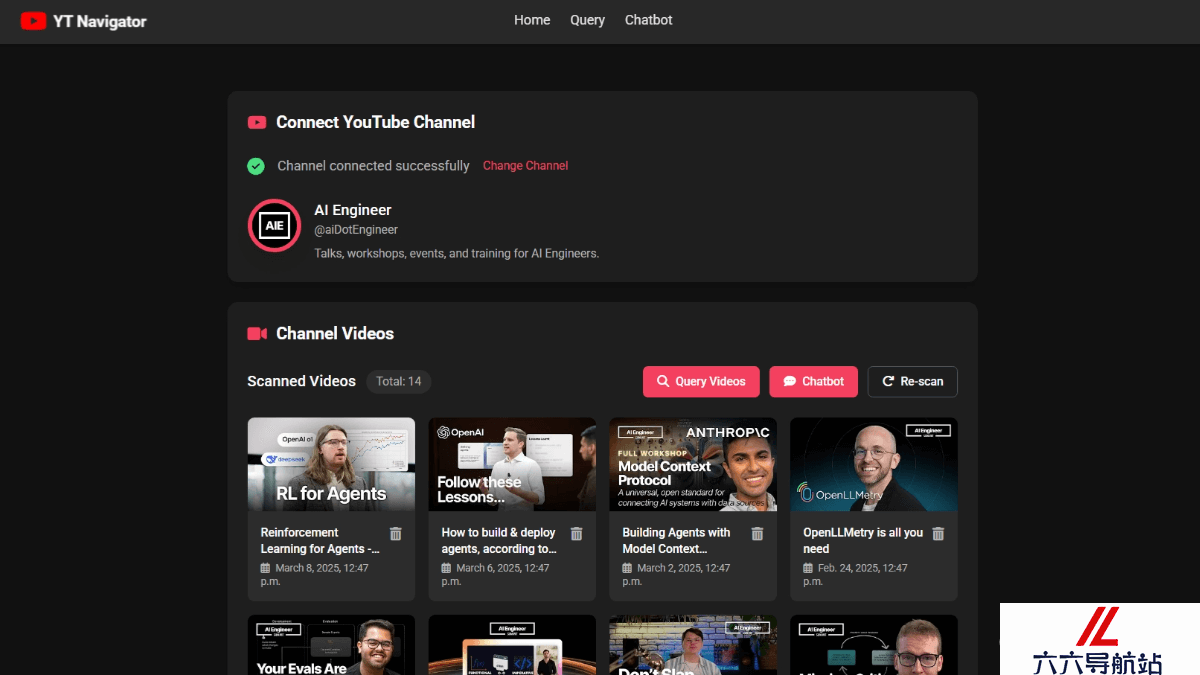
Task: Delete the How to build & deploy agents video
Action: tap(576, 534)
